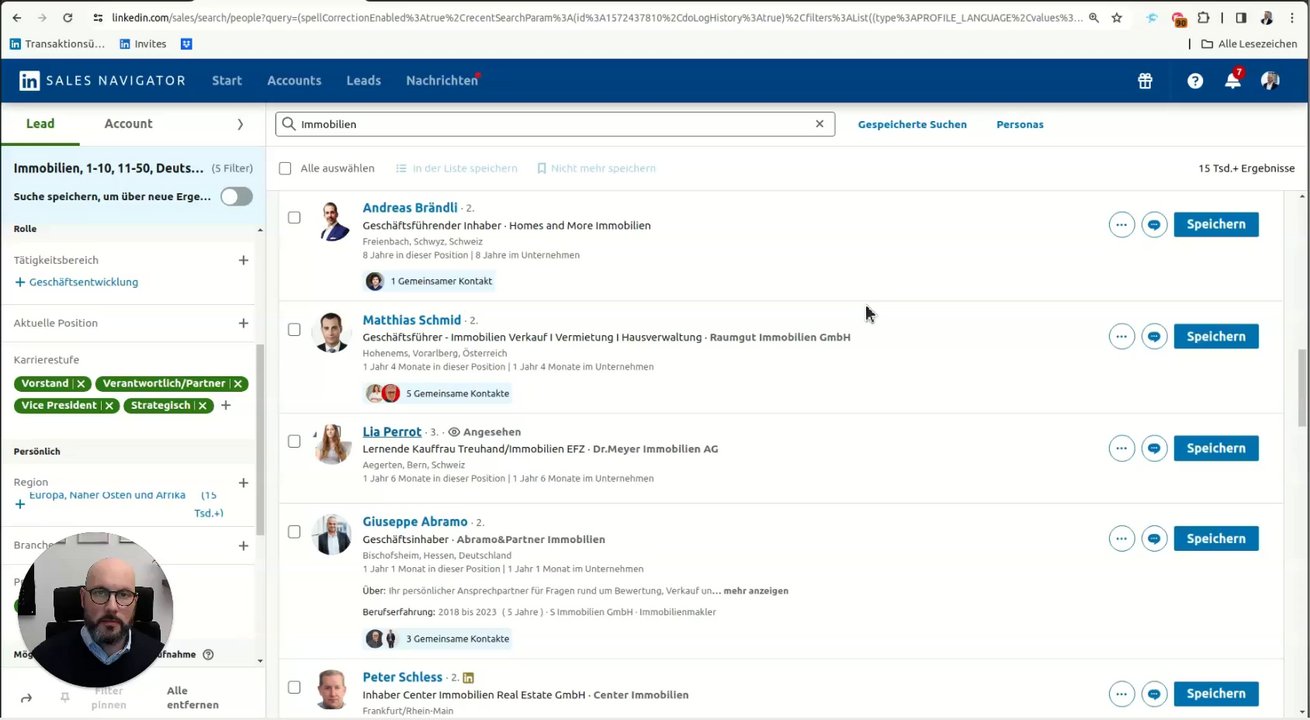Open the notifications bell
The height and width of the screenshot is (720, 1310).
click(1233, 81)
